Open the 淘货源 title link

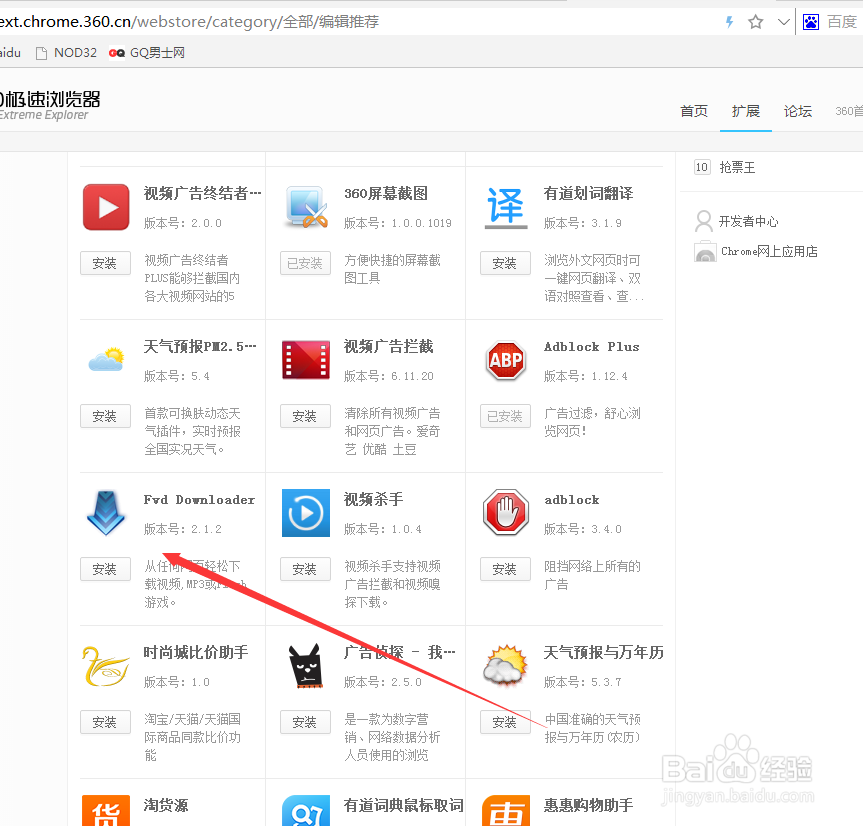click(x=166, y=806)
